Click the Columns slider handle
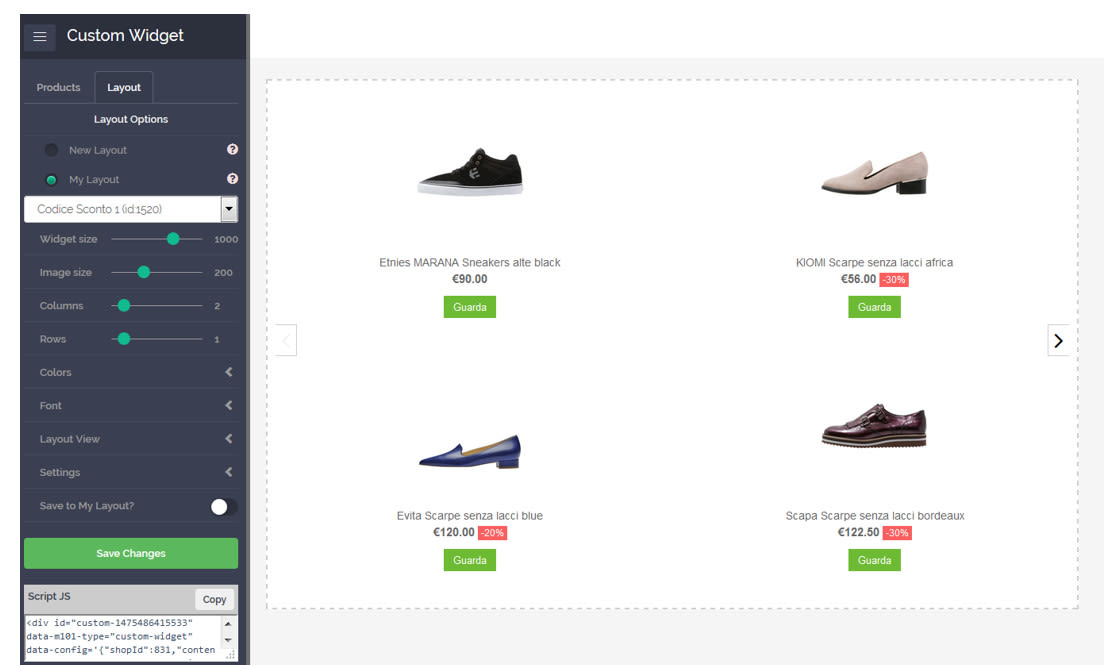The image size is (1119, 665). [x=123, y=305]
